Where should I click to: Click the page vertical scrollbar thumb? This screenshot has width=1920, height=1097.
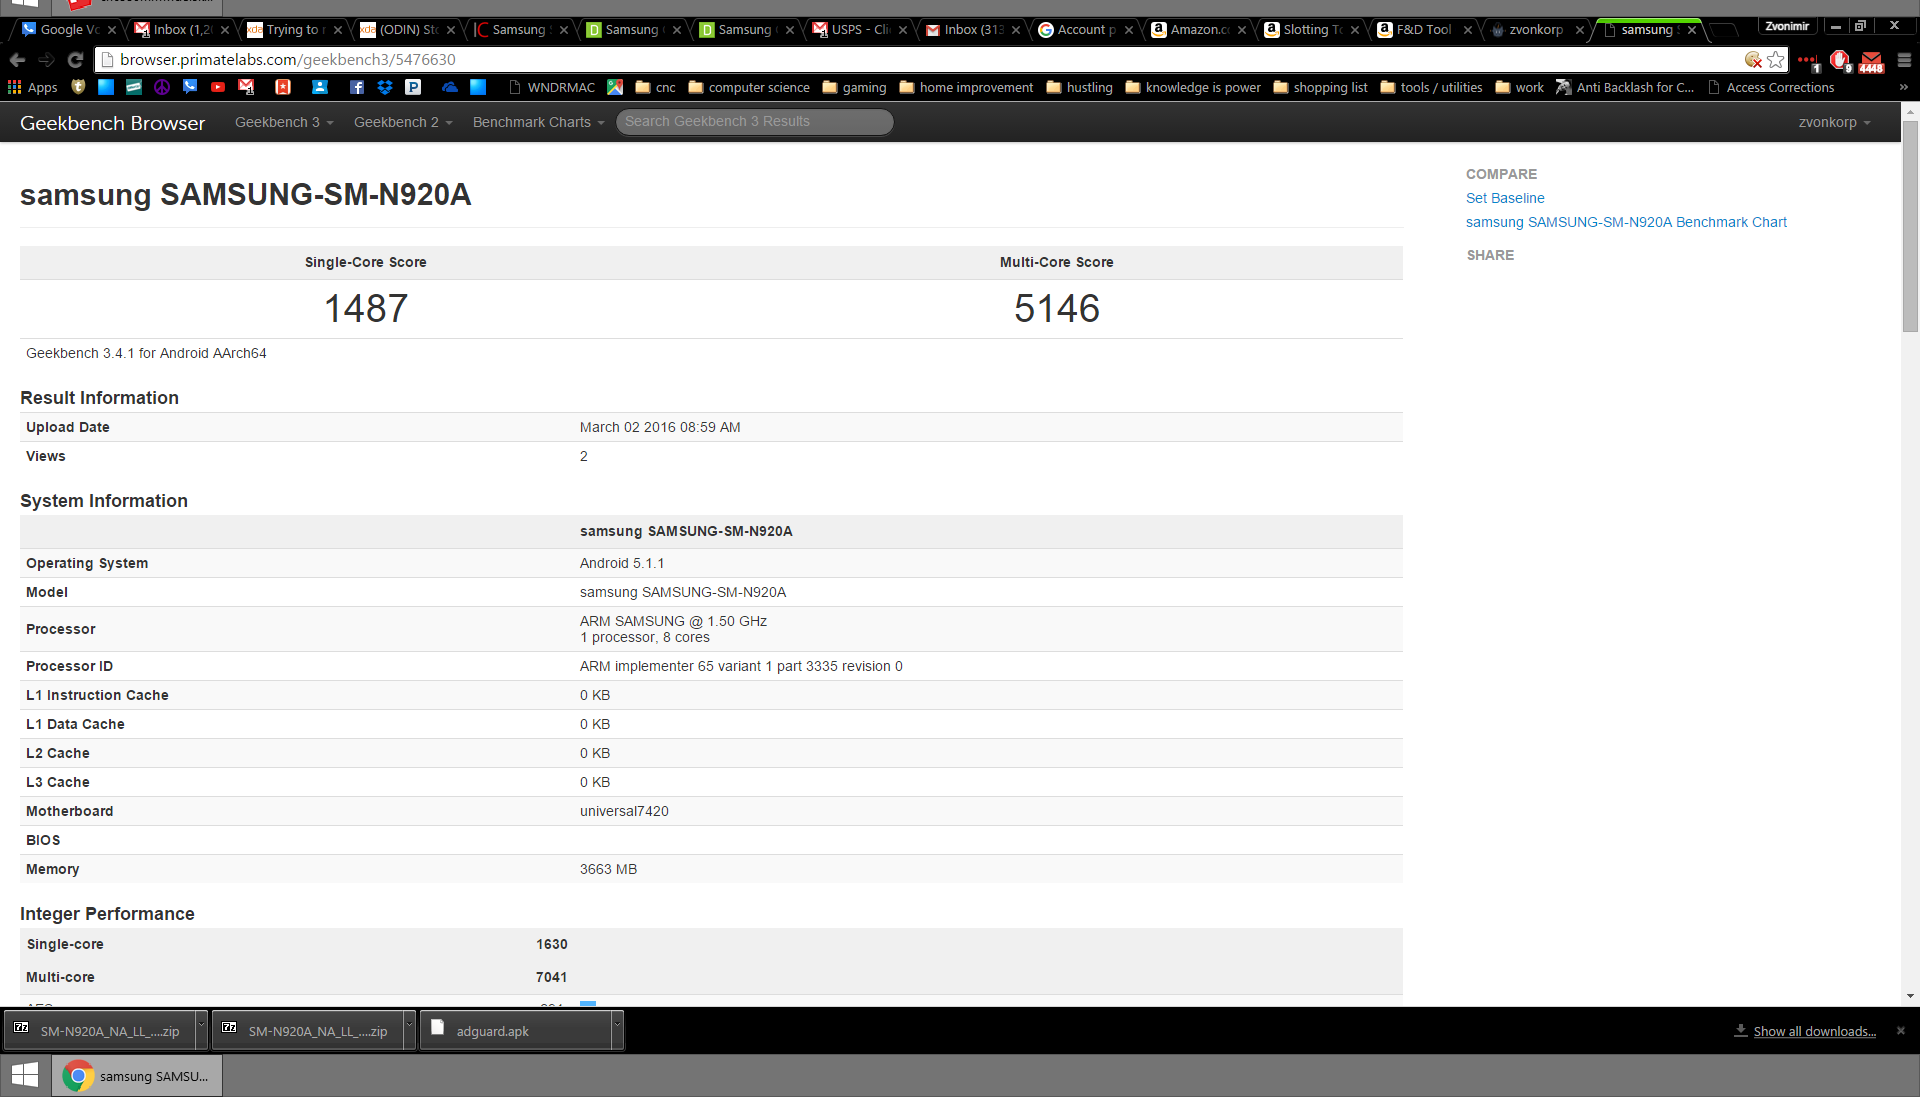click(x=1910, y=225)
